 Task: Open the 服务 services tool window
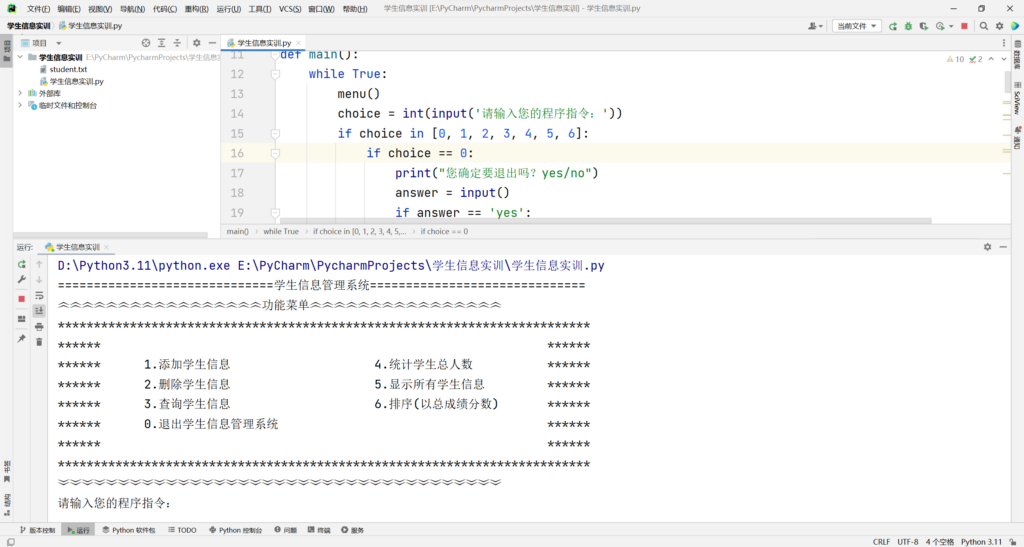pos(353,530)
